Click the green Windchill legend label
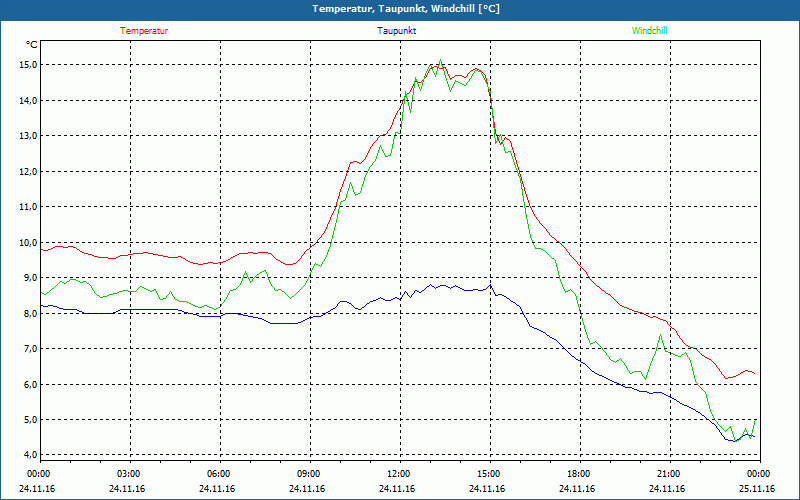 [x=649, y=31]
